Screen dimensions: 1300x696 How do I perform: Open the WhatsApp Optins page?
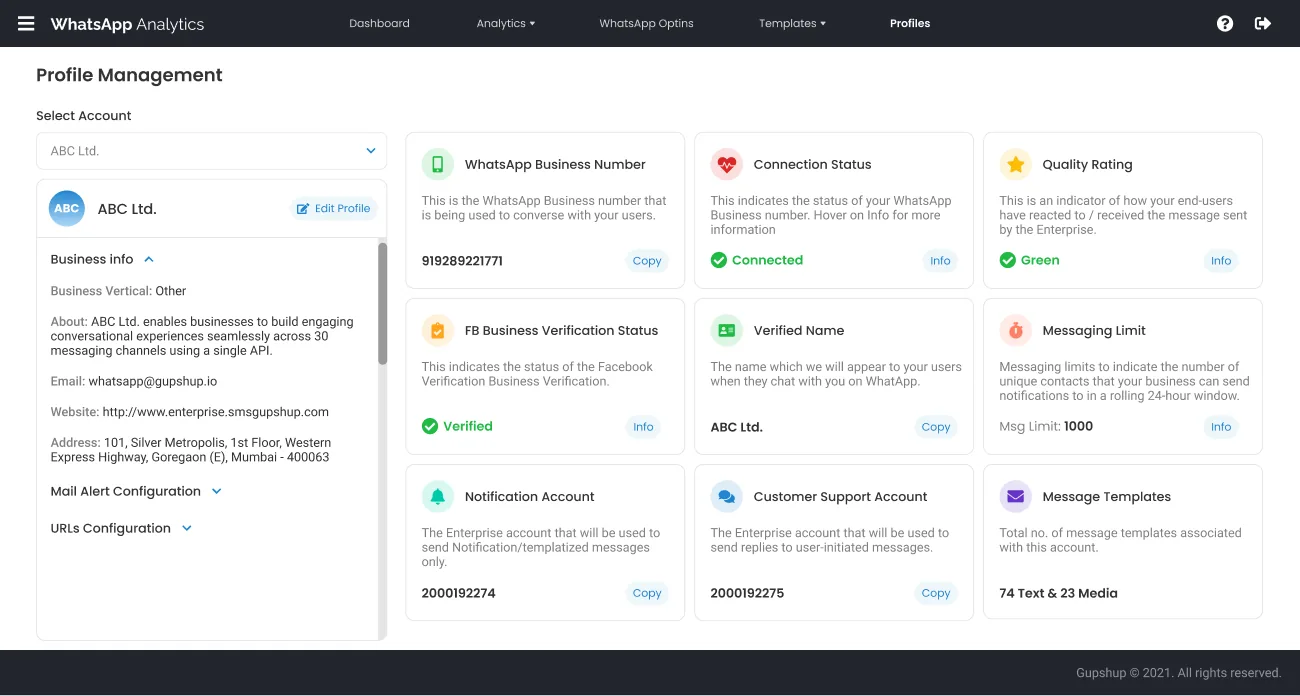coord(646,23)
